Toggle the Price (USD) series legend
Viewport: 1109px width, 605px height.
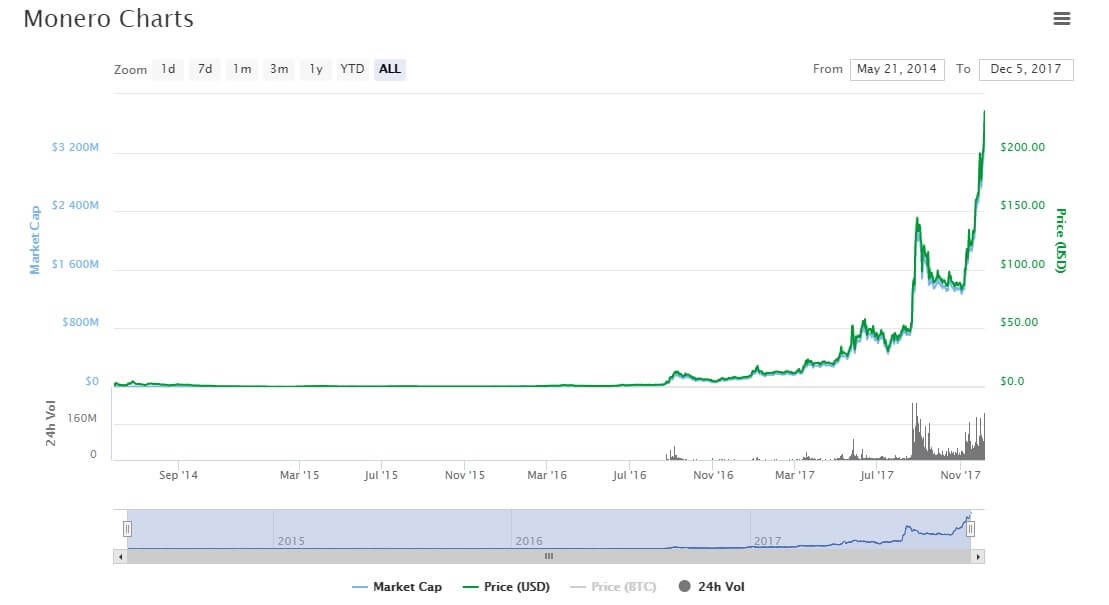506,587
